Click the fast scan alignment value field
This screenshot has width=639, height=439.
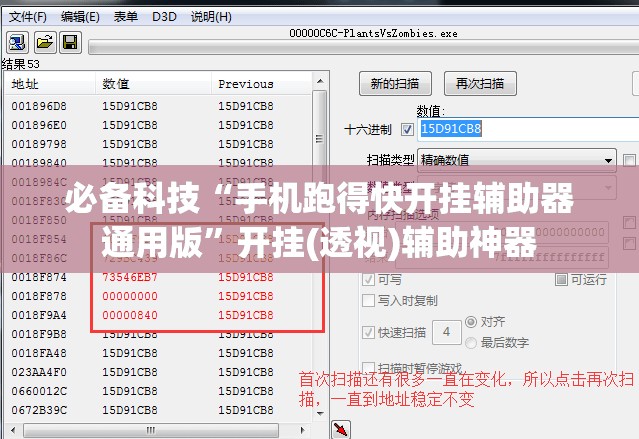447,332
